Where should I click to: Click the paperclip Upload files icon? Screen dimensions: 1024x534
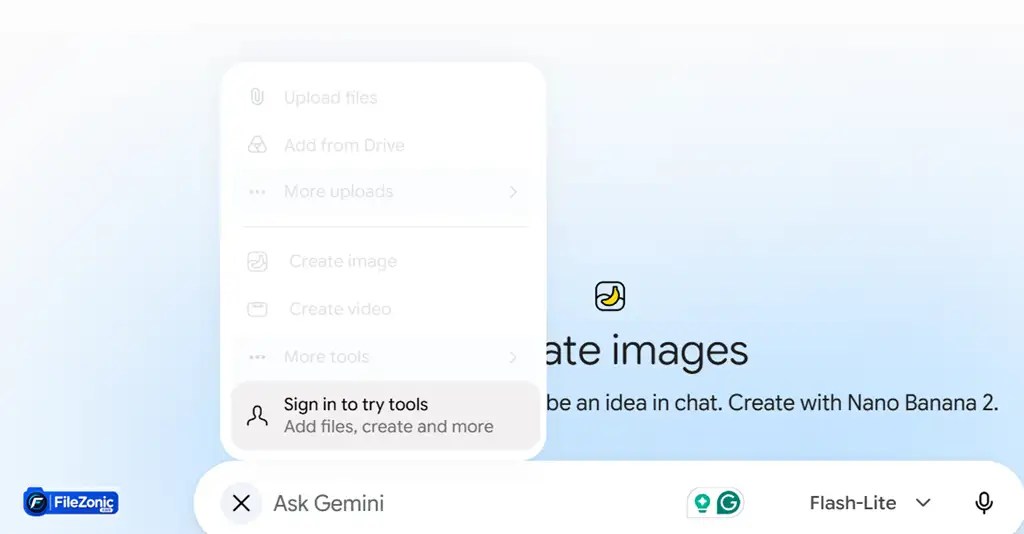click(x=257, y=97)
